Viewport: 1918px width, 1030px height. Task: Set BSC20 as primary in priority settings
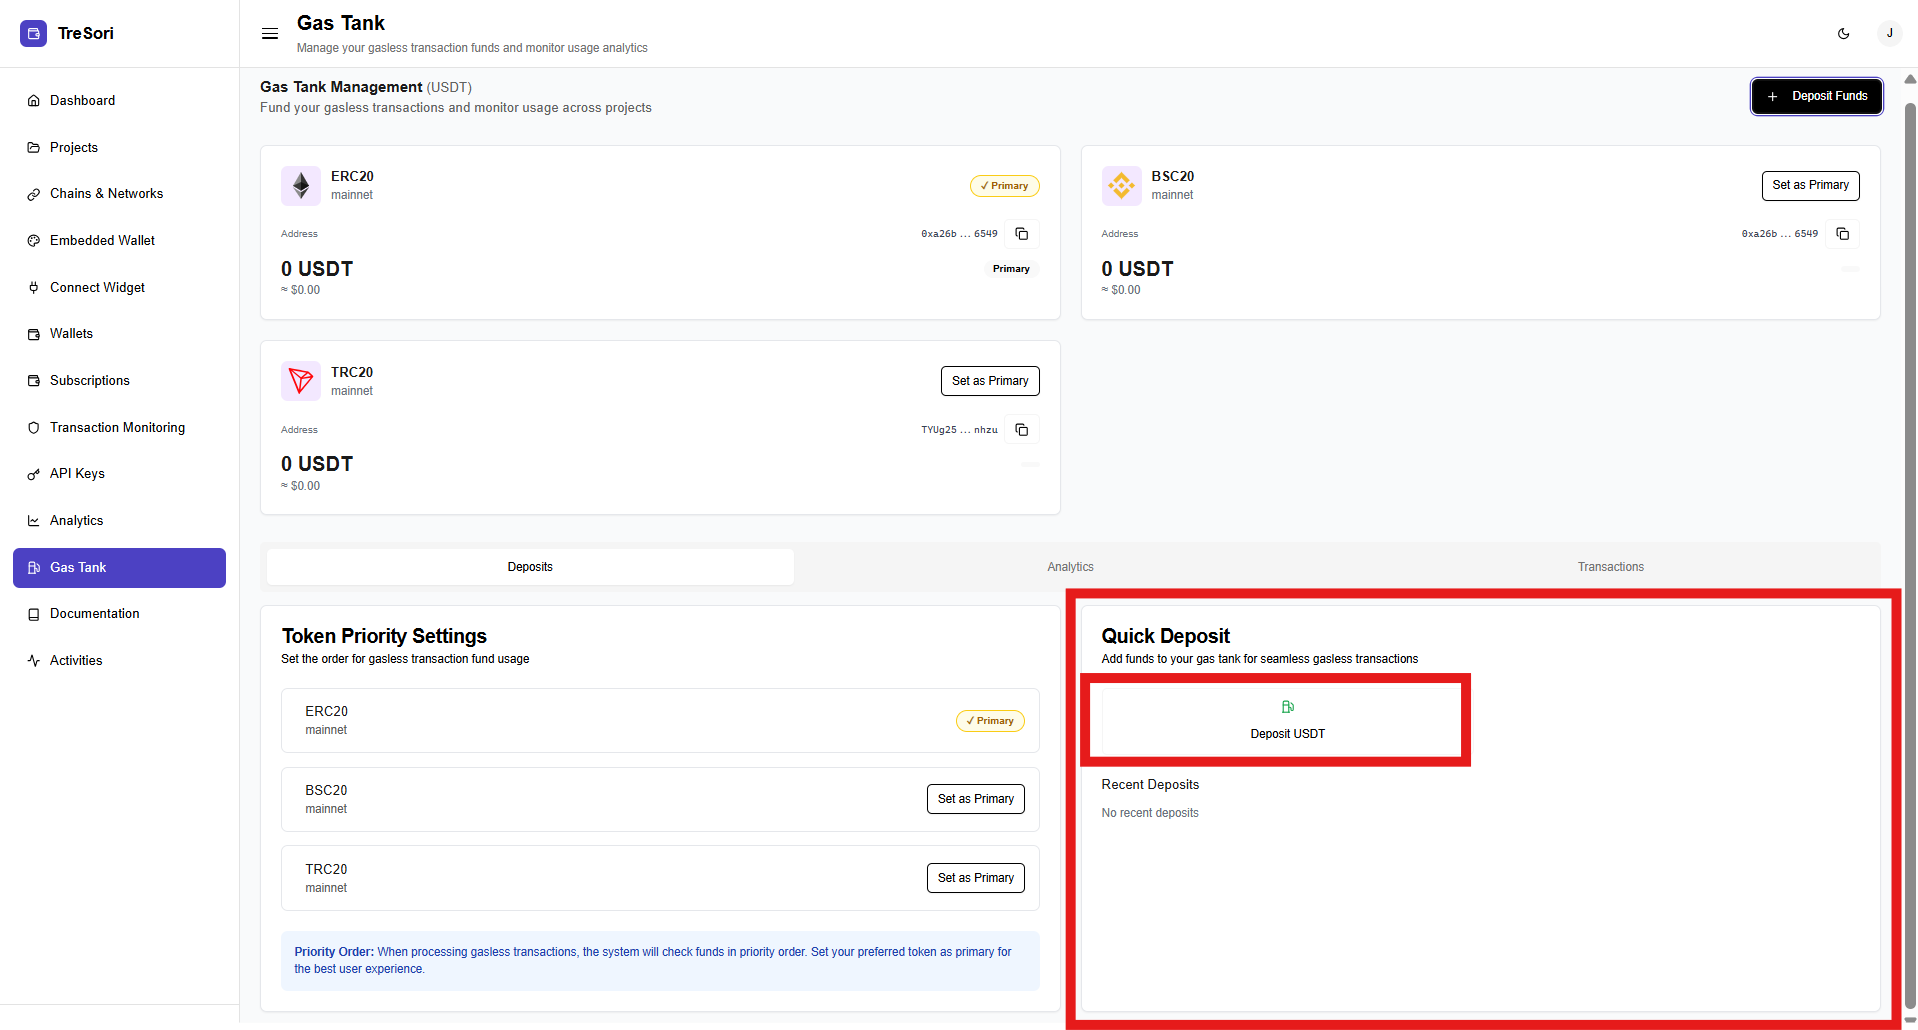[975, 799]
